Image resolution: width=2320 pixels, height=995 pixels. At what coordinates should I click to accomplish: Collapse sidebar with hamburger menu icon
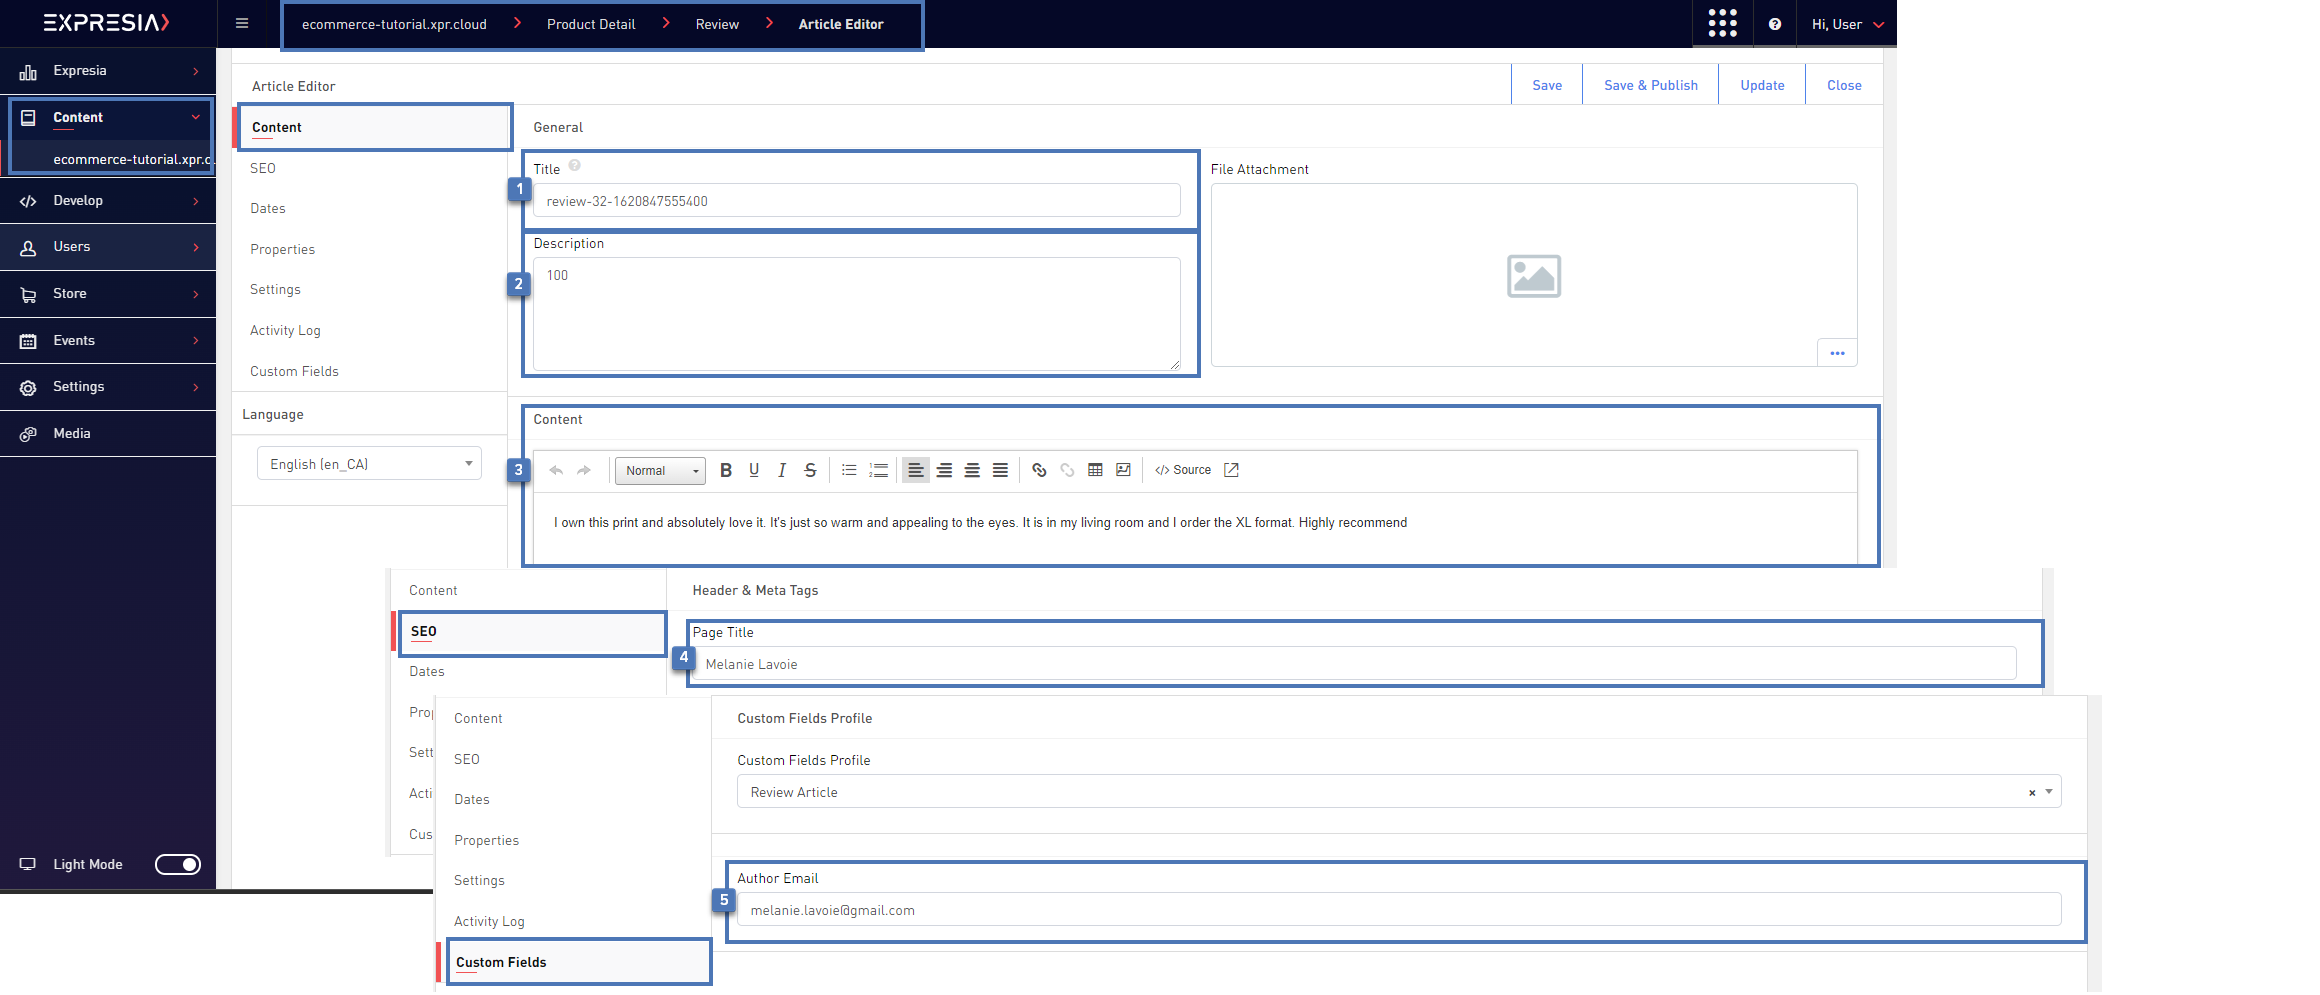point(242,24)
